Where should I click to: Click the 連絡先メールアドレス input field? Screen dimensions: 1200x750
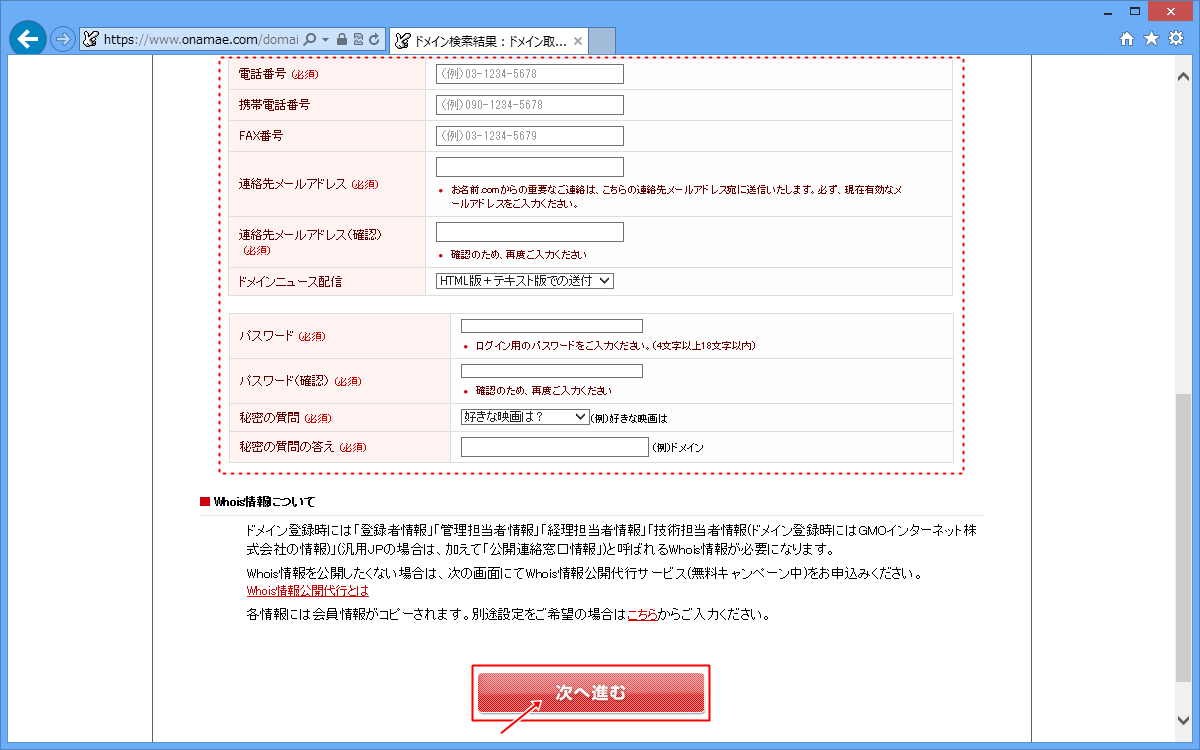coord(529,166)
